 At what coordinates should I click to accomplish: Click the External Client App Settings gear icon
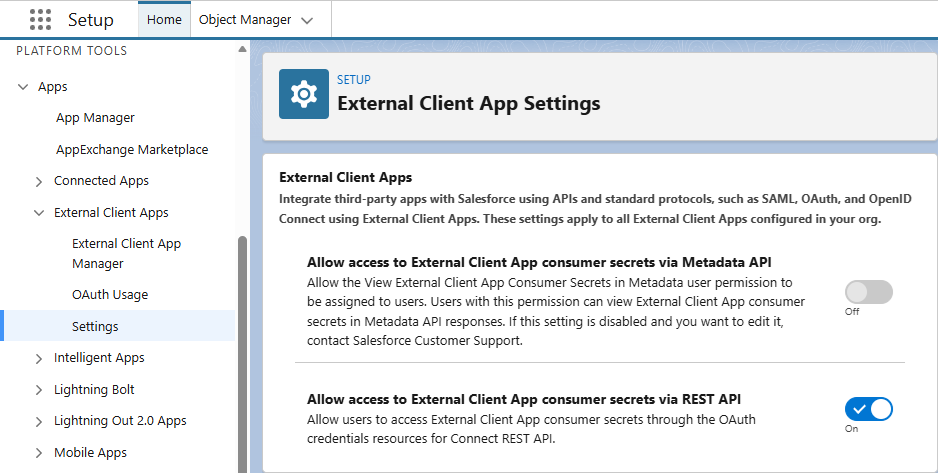click(304, 94)
